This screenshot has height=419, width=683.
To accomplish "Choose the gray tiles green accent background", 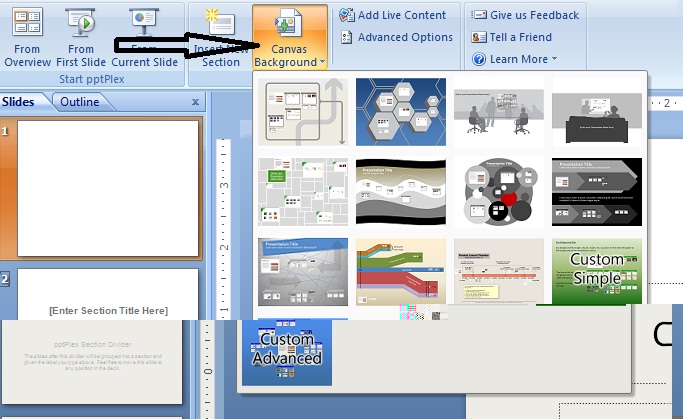I will tap(303, 192).
